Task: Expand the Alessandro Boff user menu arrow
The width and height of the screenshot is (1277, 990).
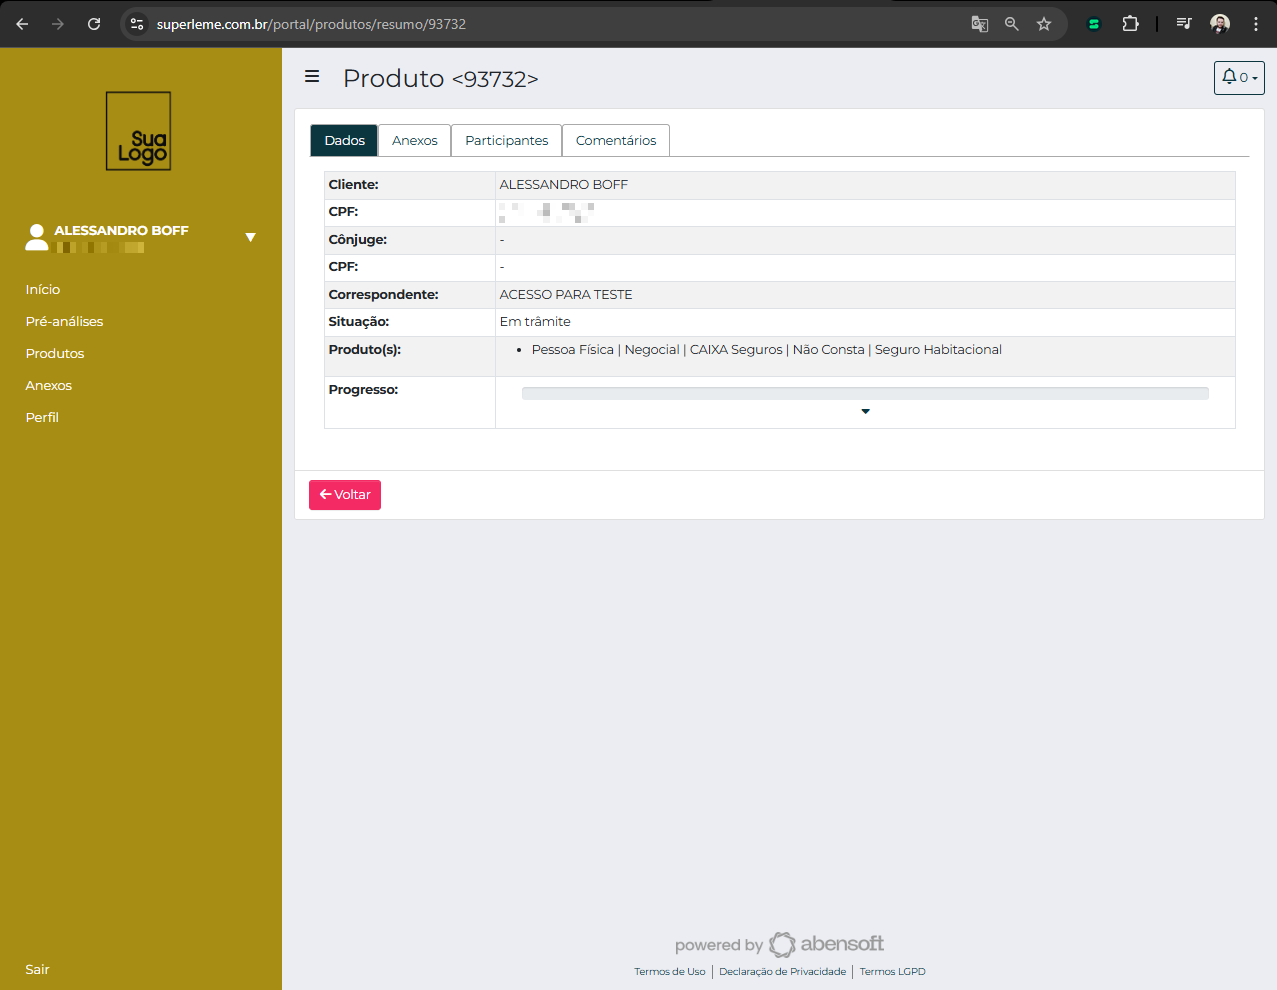Action: [250, 237]
